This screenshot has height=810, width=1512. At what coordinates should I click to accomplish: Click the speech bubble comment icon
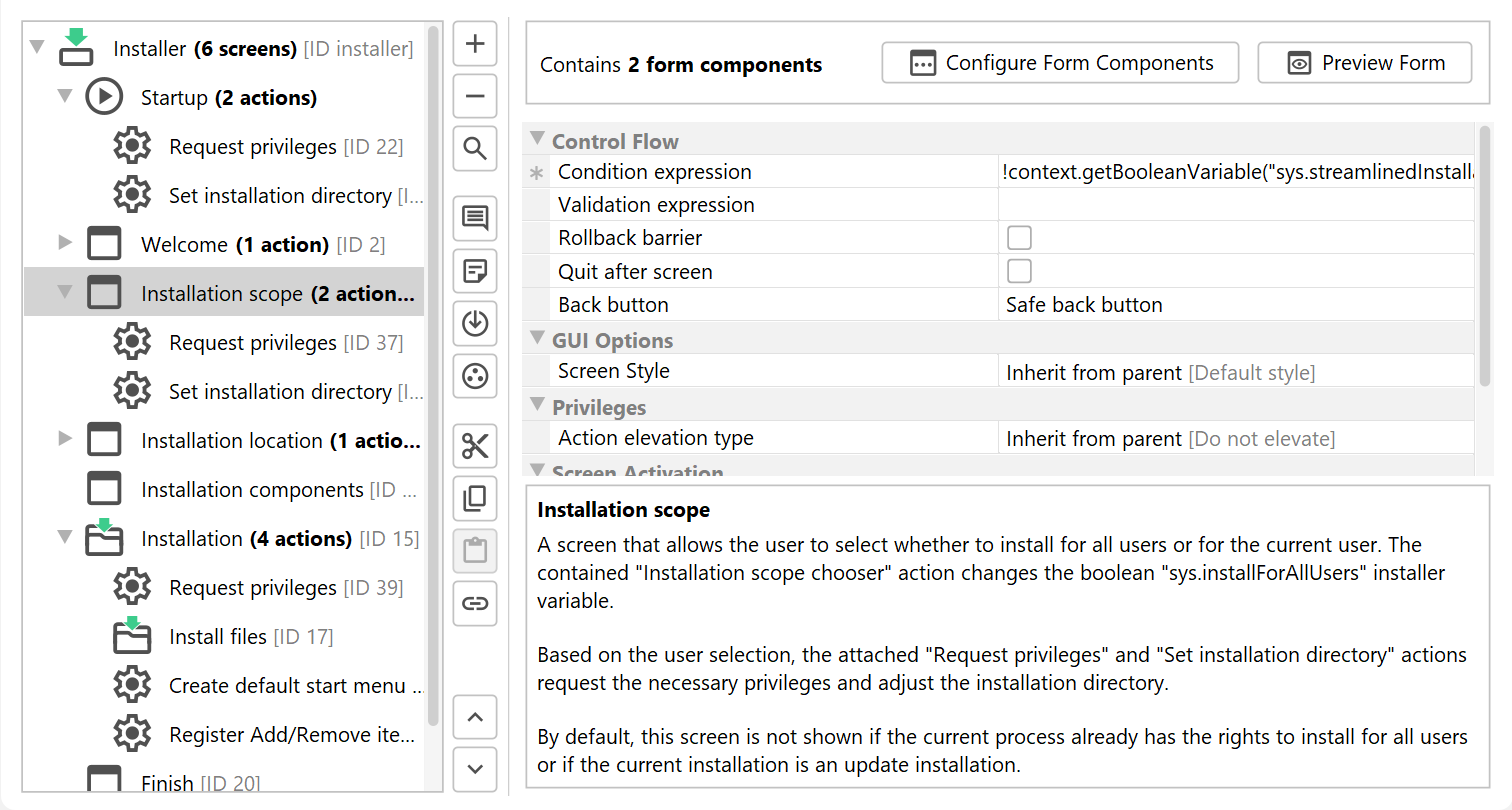475,217
